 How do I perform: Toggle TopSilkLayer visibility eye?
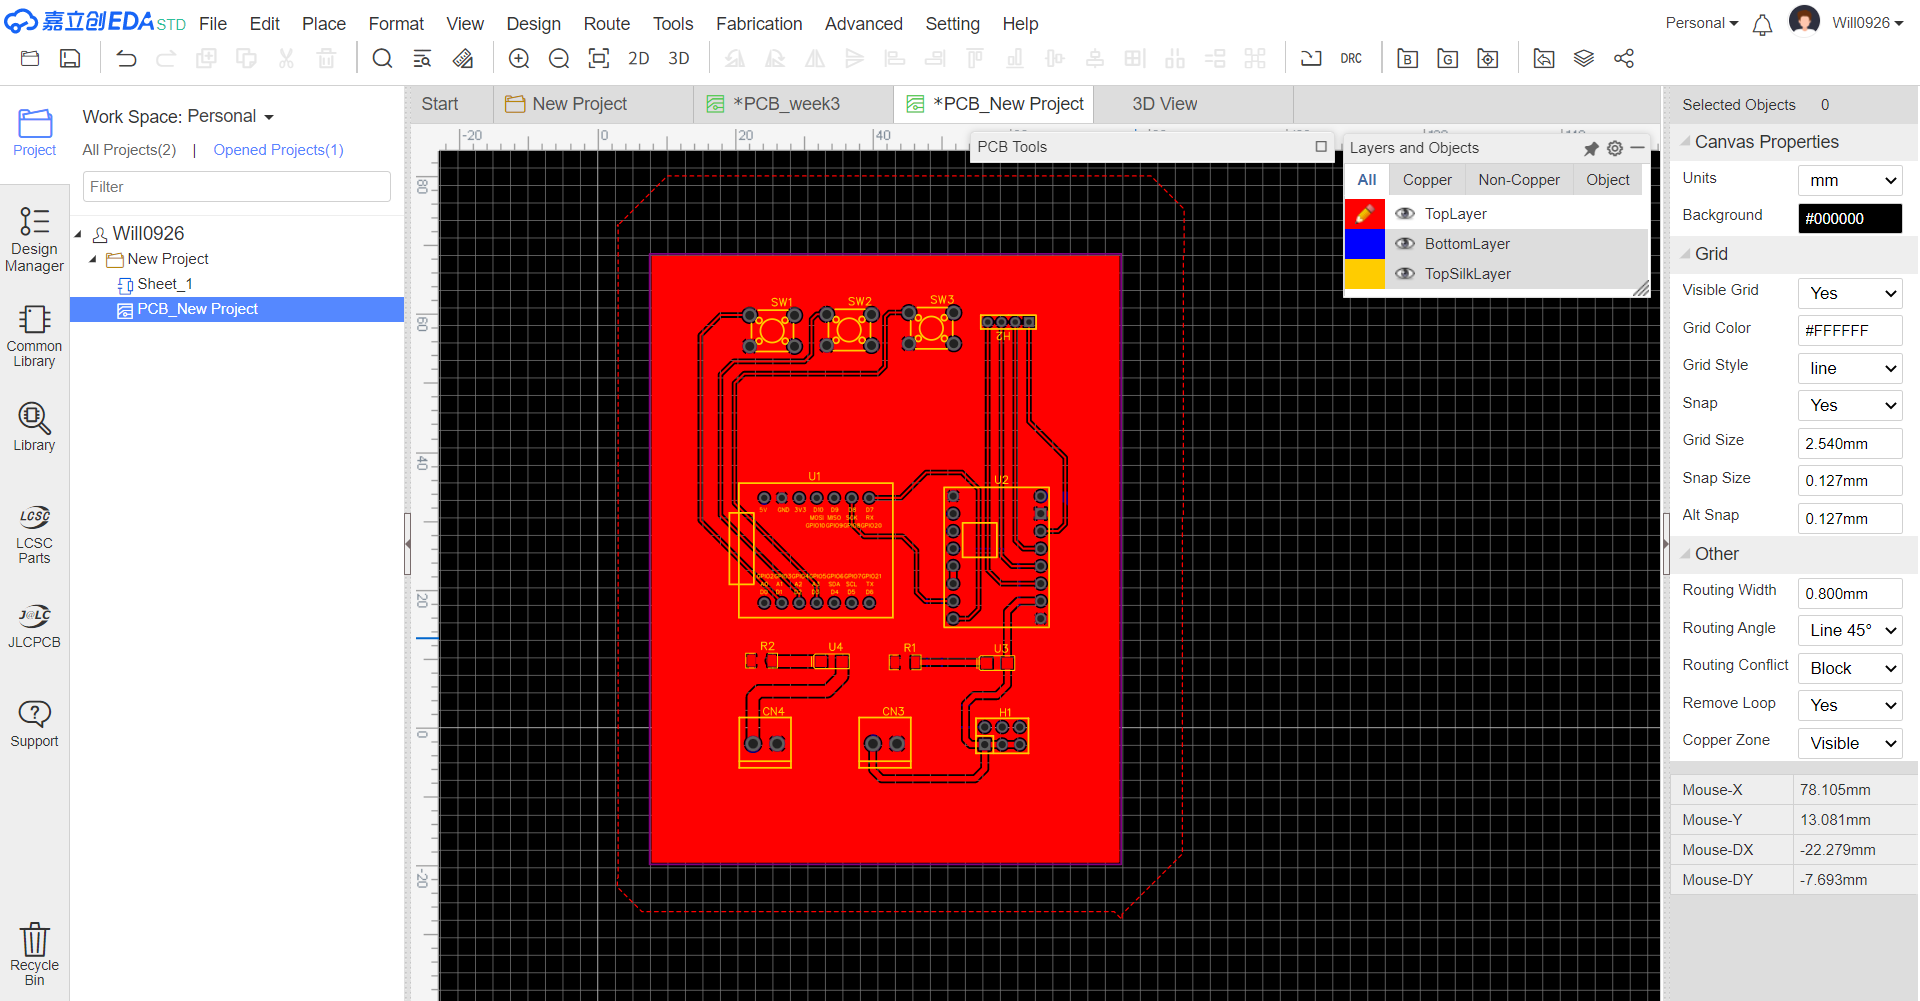1405,274
